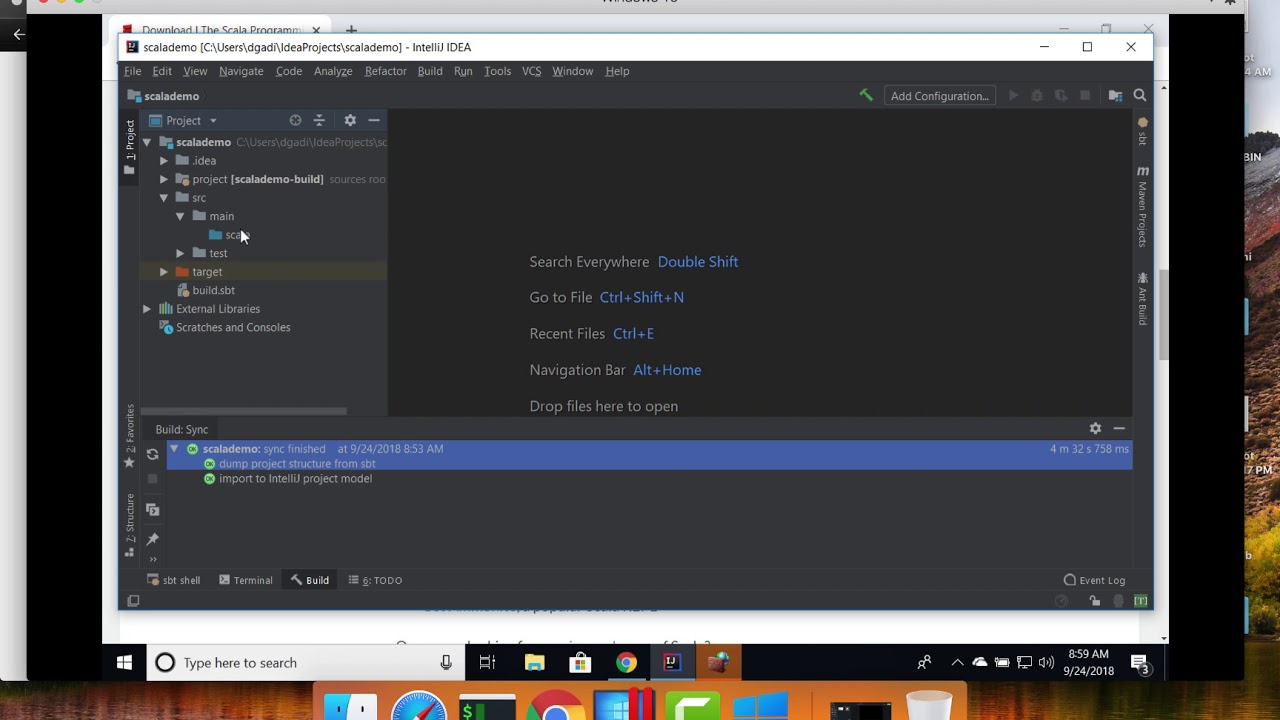Screen dimensions: 1280x720
Task: Click the Windows Start button
Action: click(124, 662)
